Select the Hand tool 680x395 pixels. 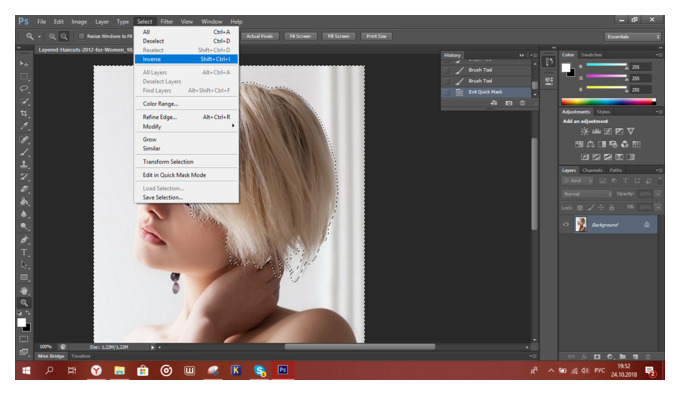tap(24, 291)
